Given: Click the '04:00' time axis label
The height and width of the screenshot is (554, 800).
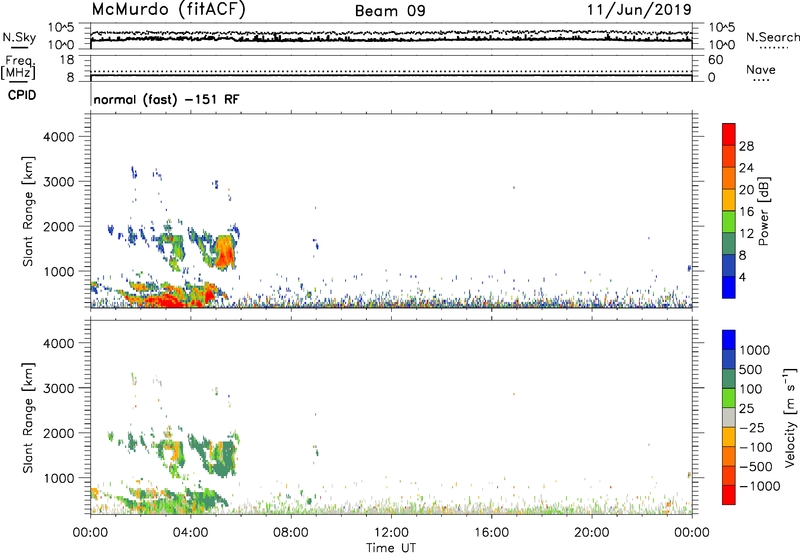Looking at the screenshot, I should point(190,533).
